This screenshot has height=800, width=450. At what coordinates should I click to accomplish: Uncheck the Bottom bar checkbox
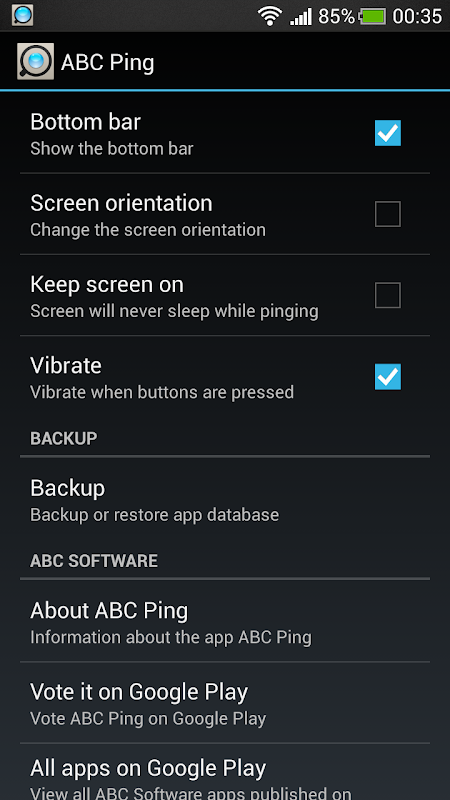pyautogui.click(x=388, y=133)
